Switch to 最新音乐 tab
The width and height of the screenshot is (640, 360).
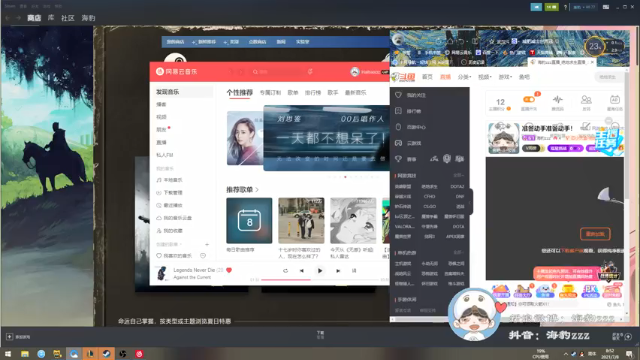point(355,93)
